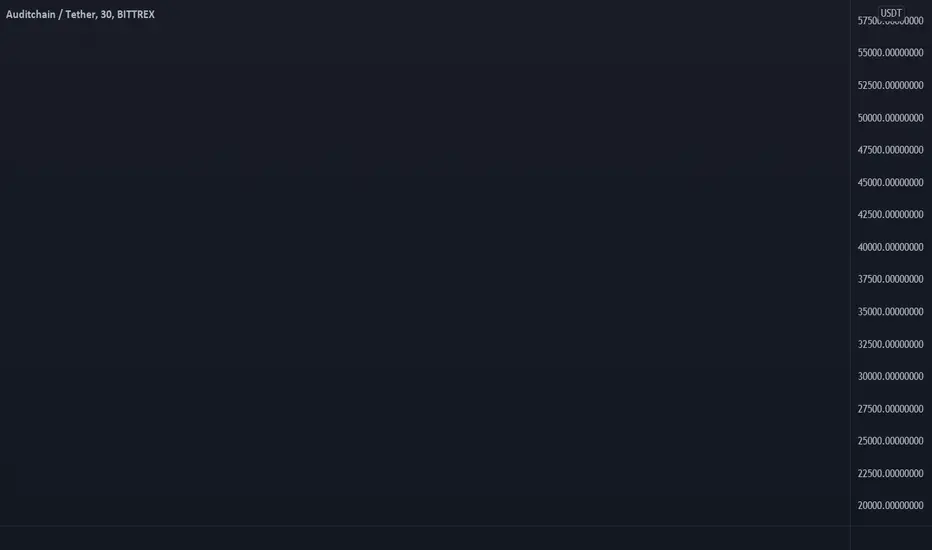932x550 pixels.
Task: Click the 27500.00000000 price level label
Action: click(890, 408)
